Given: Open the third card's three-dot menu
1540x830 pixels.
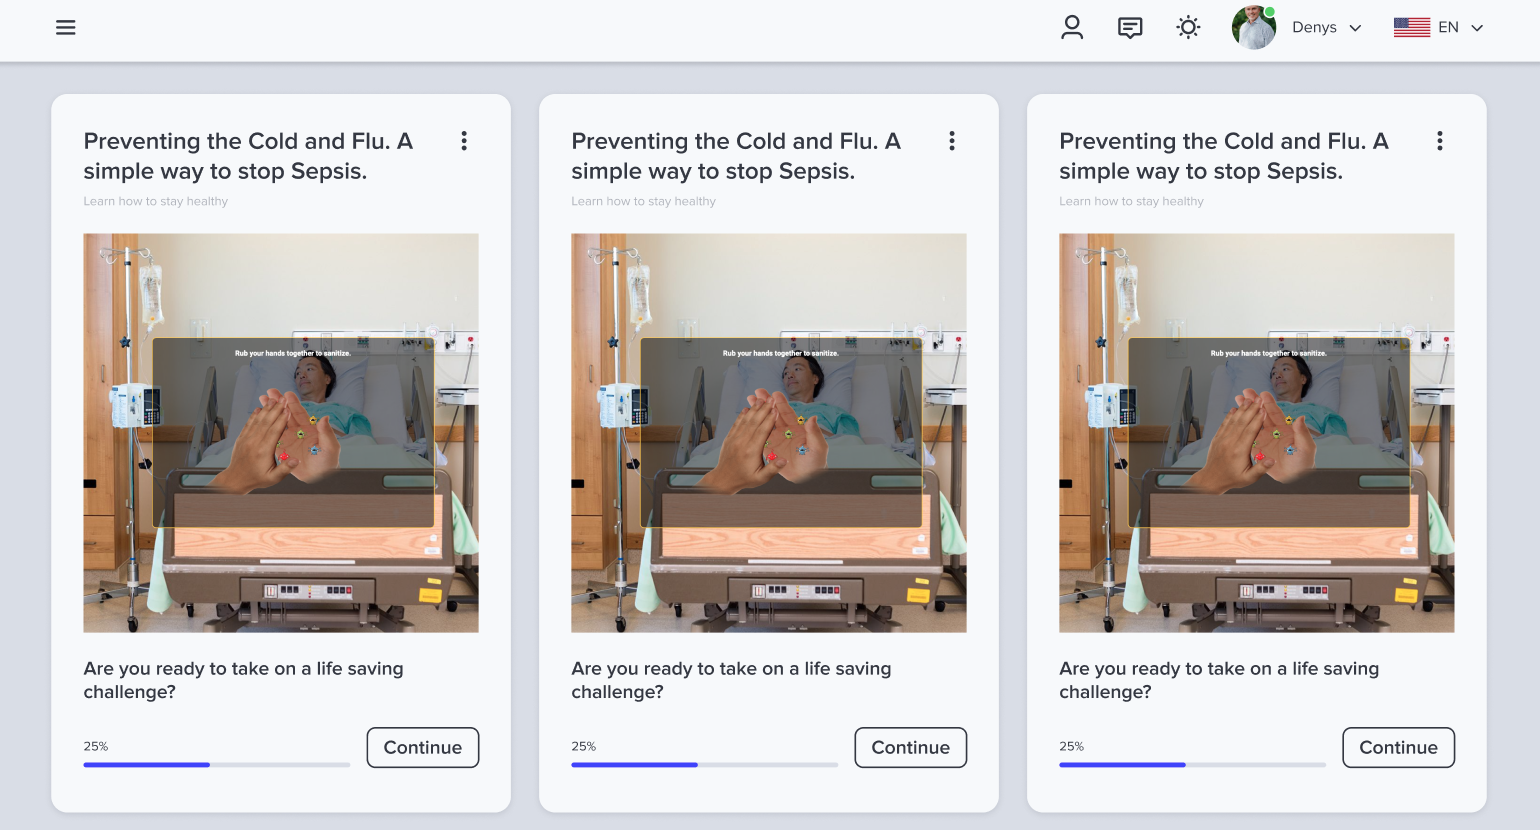Looking at the screenshot, I should (x=1440, y=141).
